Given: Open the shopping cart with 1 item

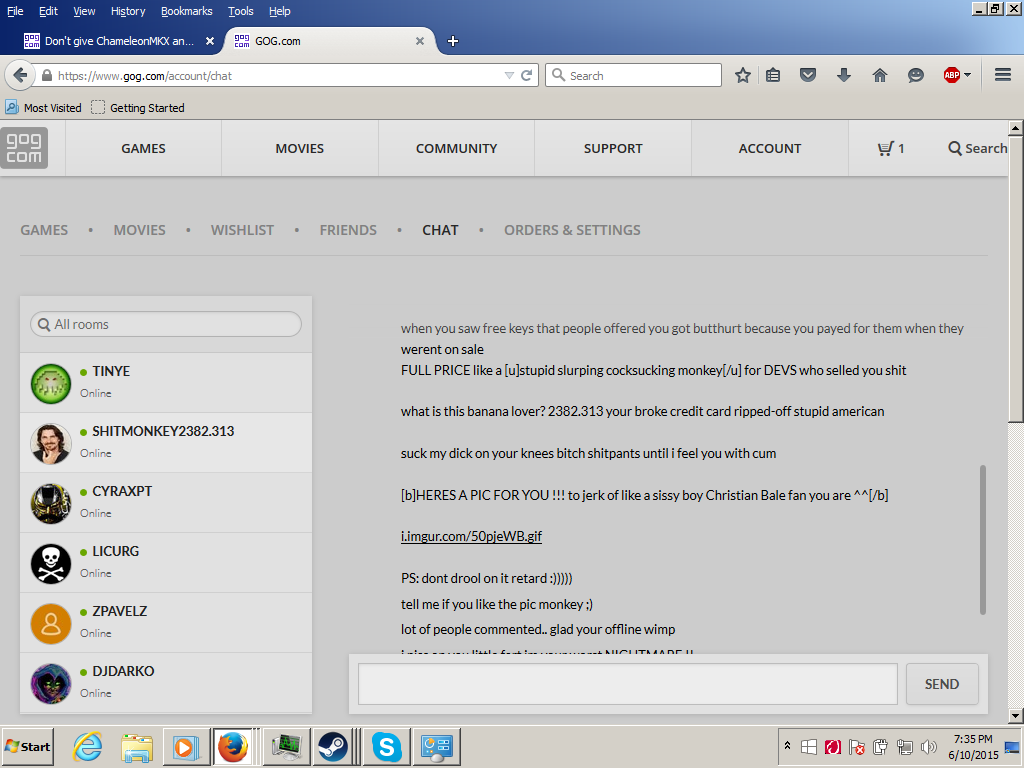Looking at the screenshot, I should coord(891,149).
